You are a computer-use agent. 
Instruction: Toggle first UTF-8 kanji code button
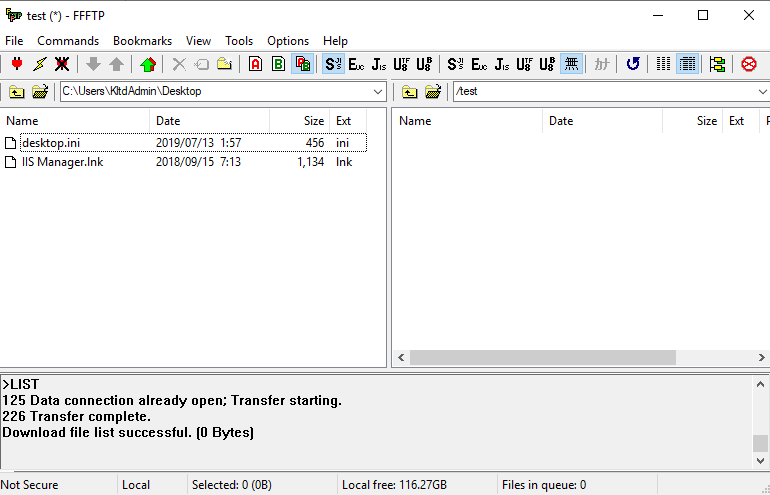(401, 64)
